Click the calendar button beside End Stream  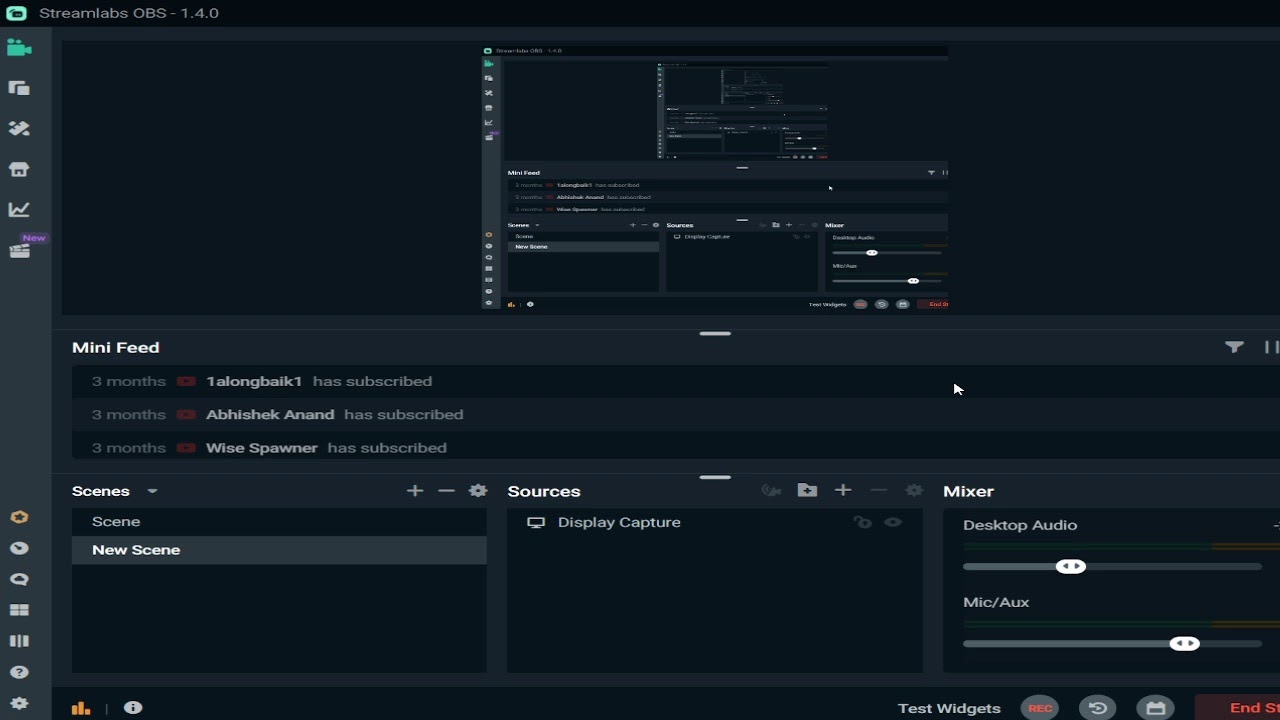(x=1155, y=708)
